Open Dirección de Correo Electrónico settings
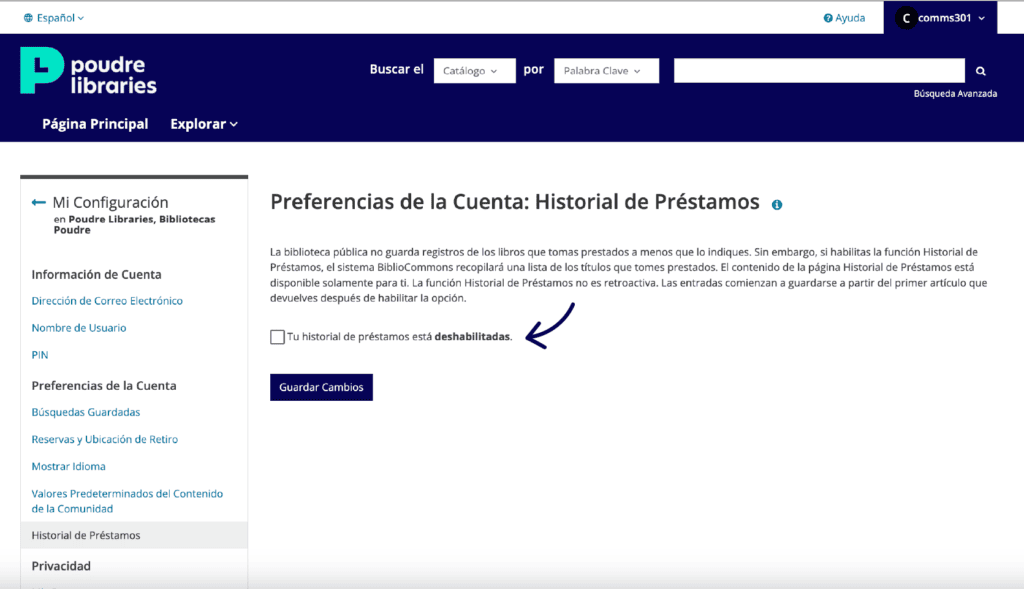This screenshot has height=589, width=1024. point(107,301)
